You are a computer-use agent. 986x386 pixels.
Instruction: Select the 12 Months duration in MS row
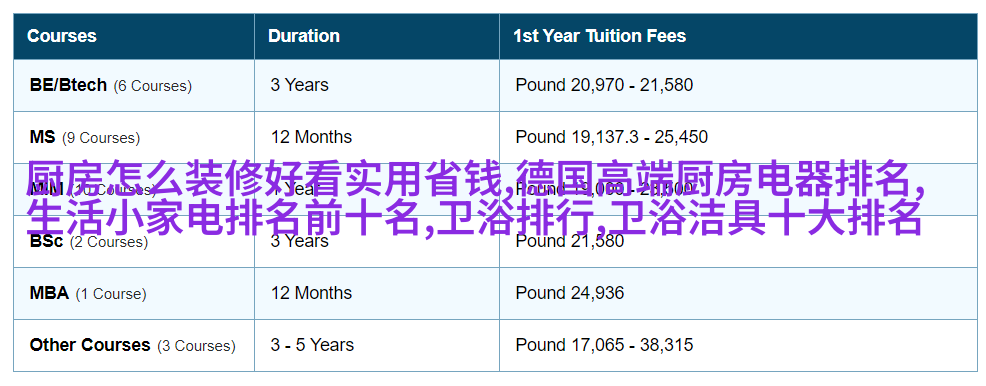[x=311, y=136]
